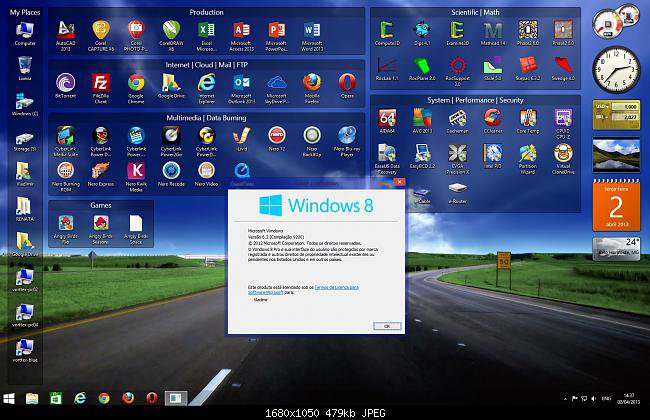Screen dimensions: 650x420
Task: Click the orange calendar gadget
Action: (x=616, y=205)
